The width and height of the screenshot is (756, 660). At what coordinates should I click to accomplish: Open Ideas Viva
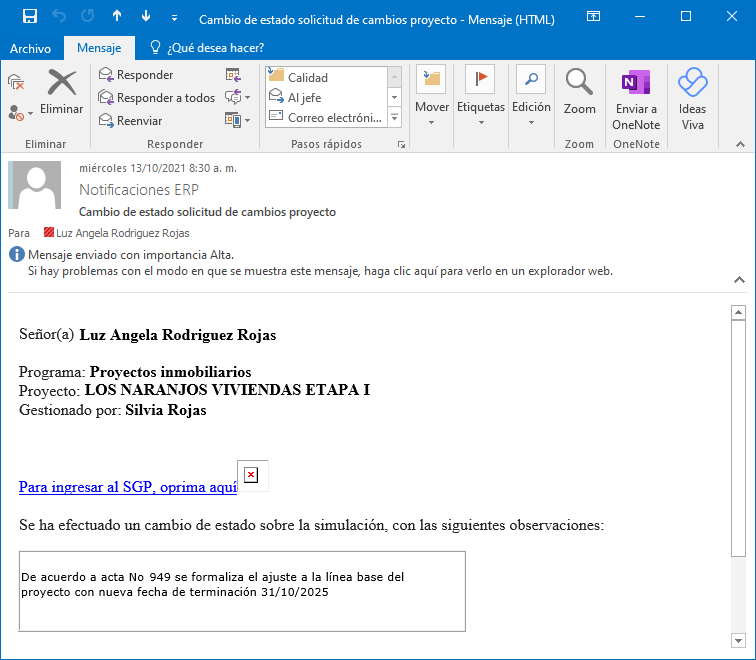692,99
